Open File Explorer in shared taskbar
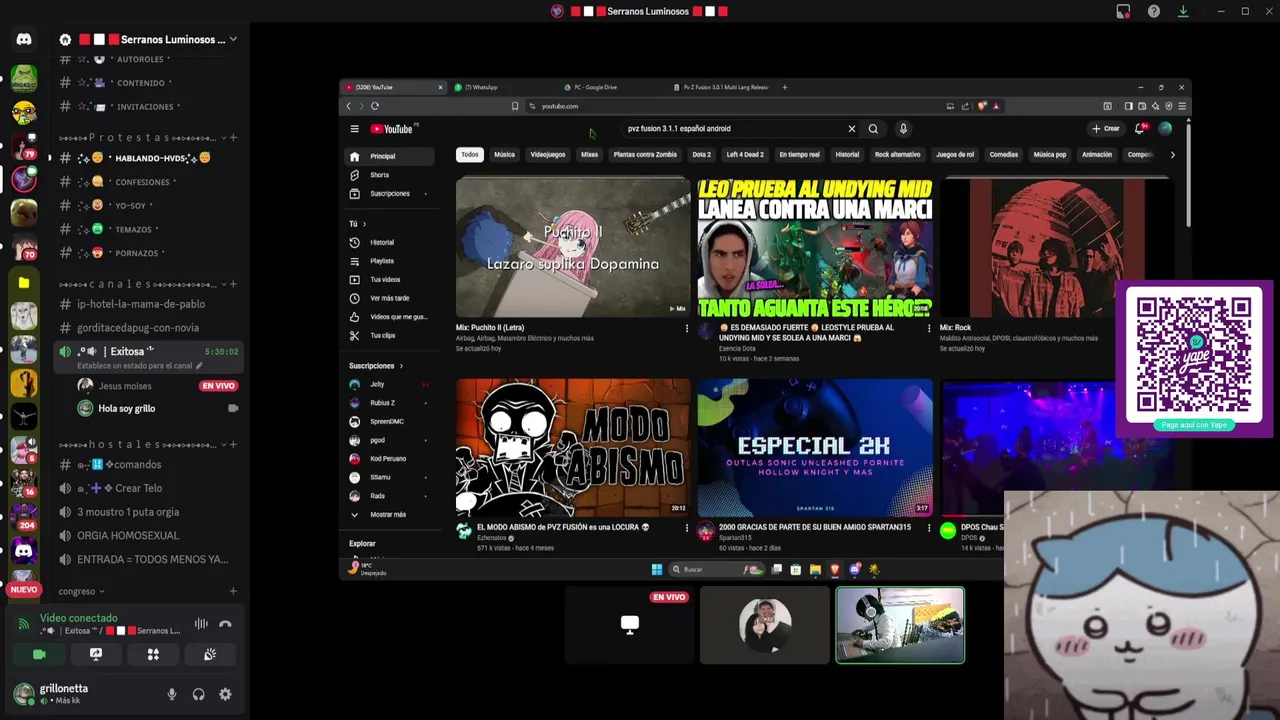The width and height of the screenshot is (1280, 720). click(815, 569)
